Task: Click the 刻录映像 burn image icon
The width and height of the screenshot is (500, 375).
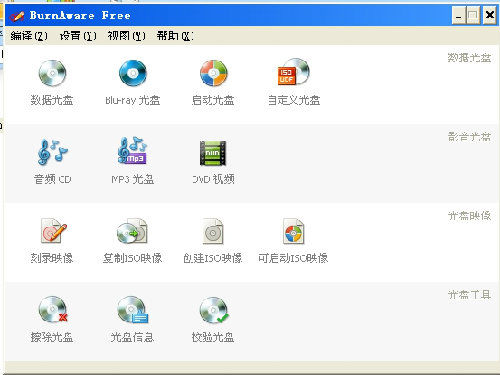Action: 53,231
